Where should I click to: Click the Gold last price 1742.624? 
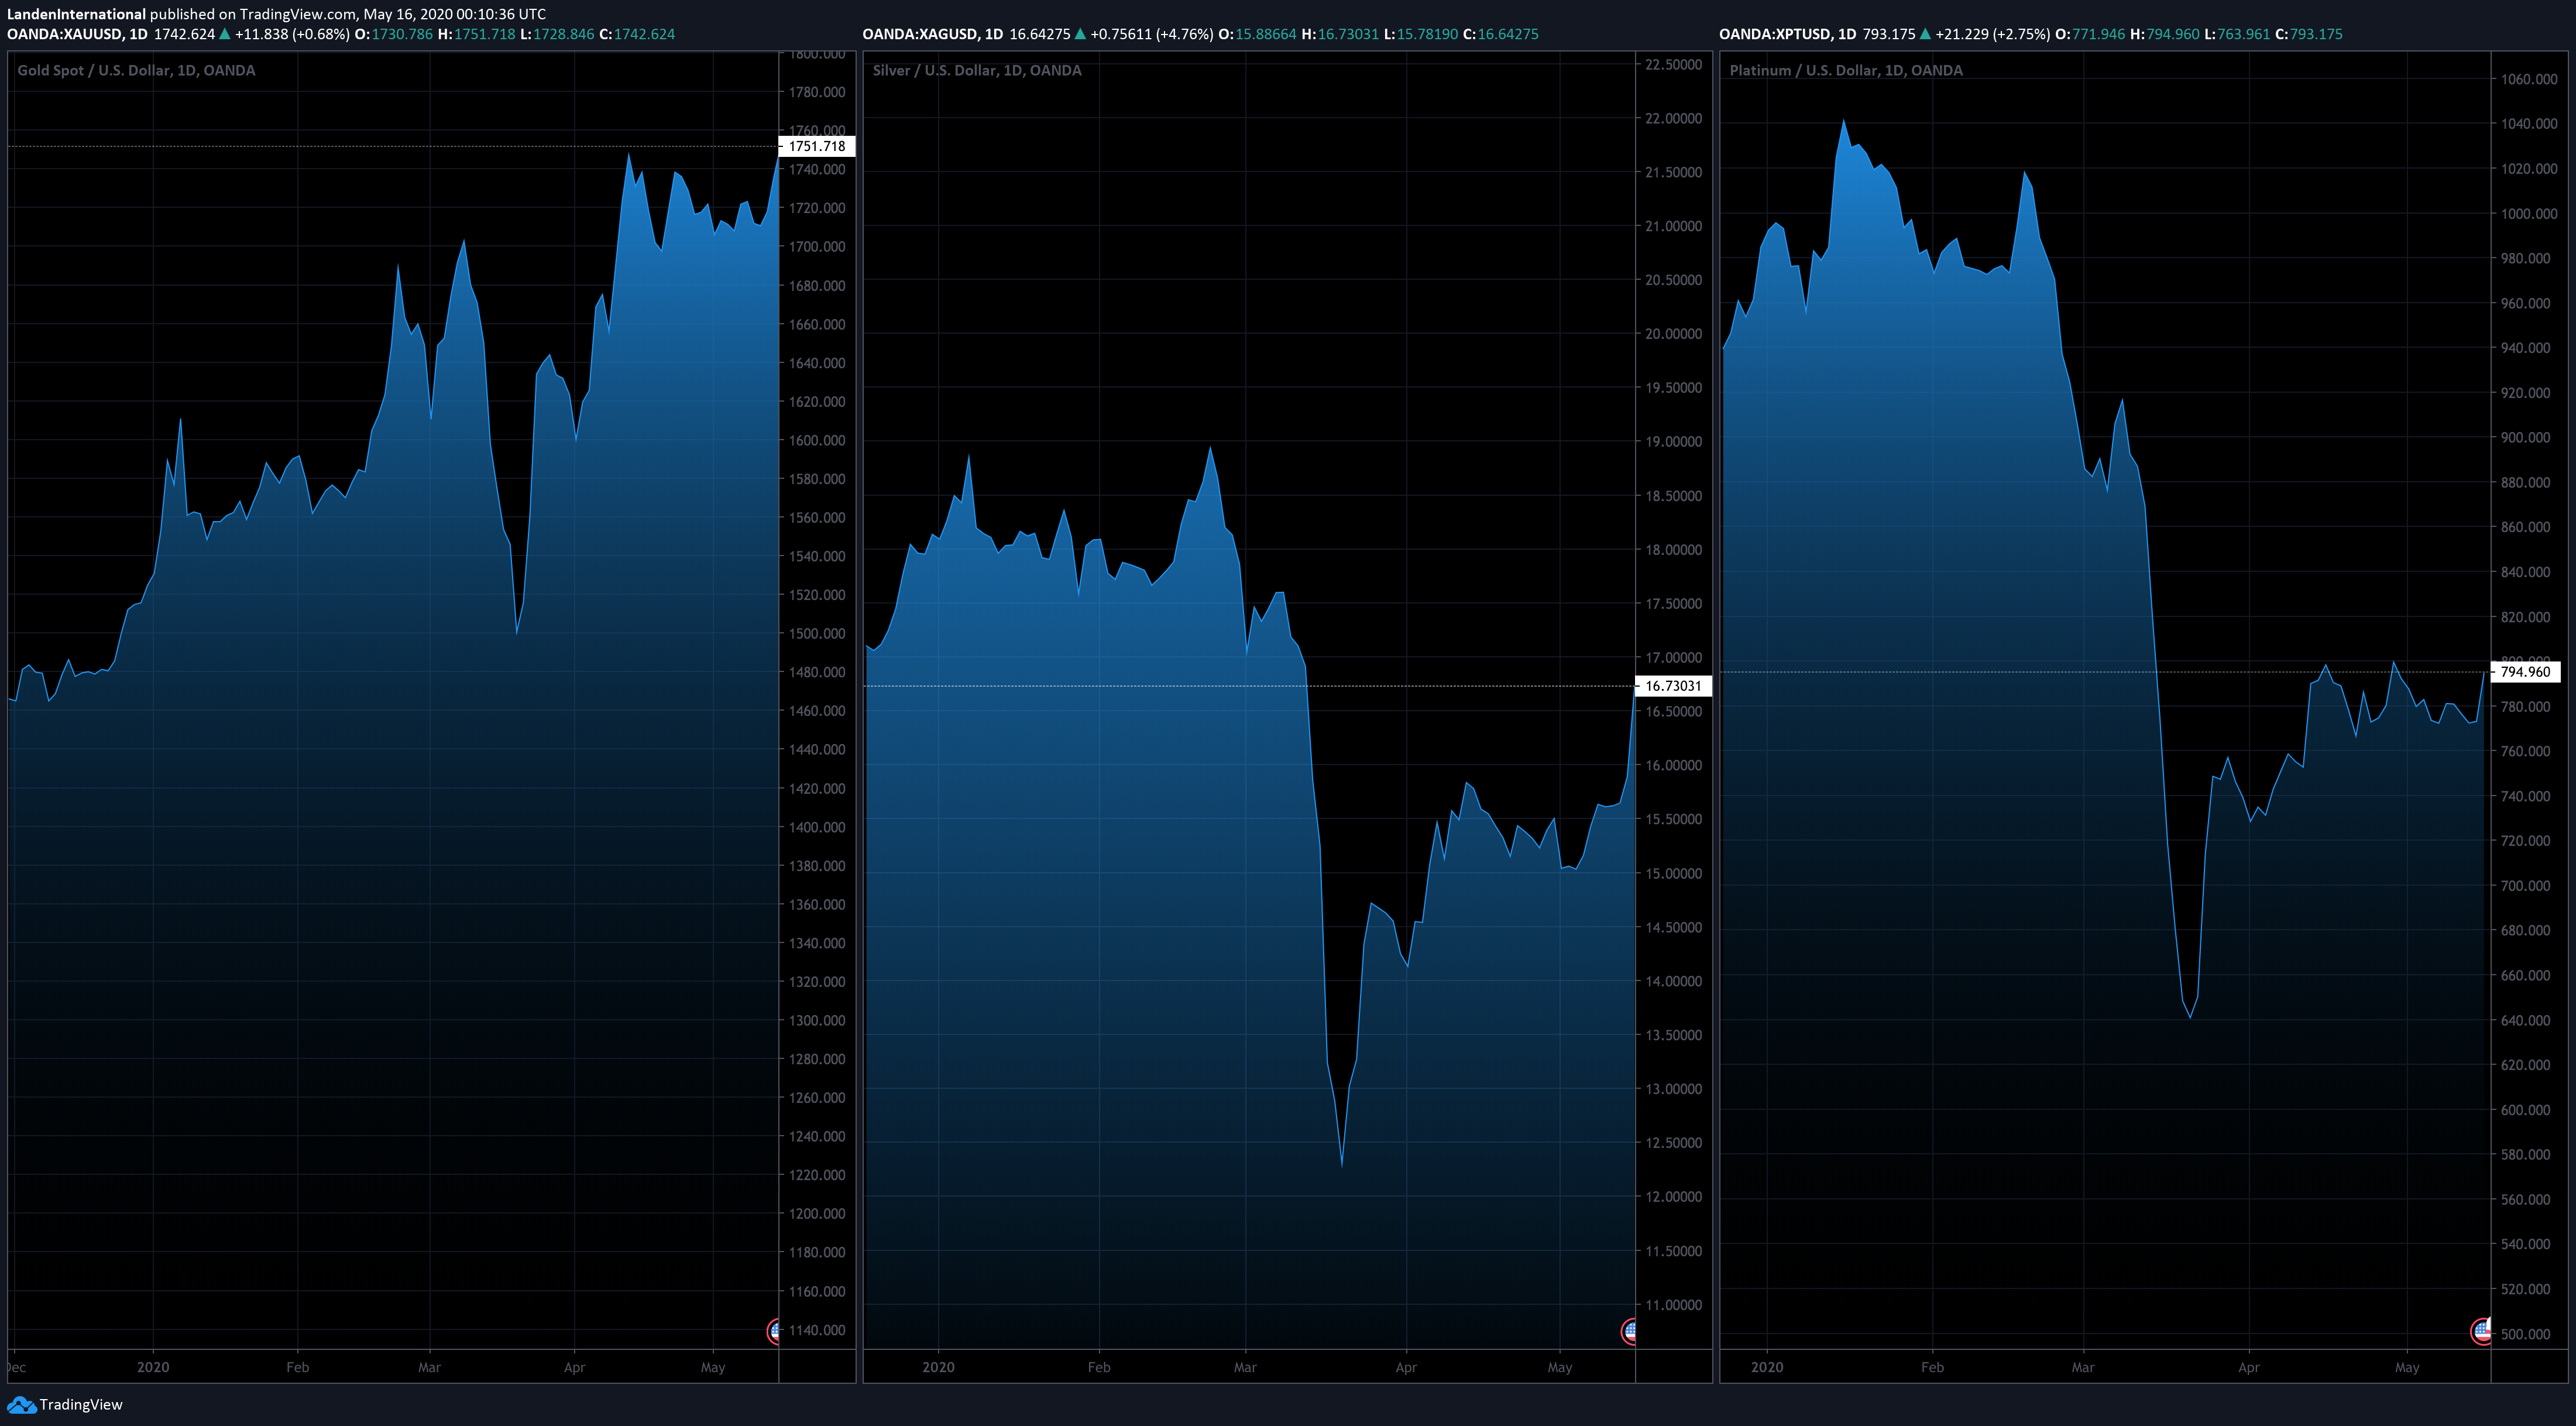click(184, 34)
